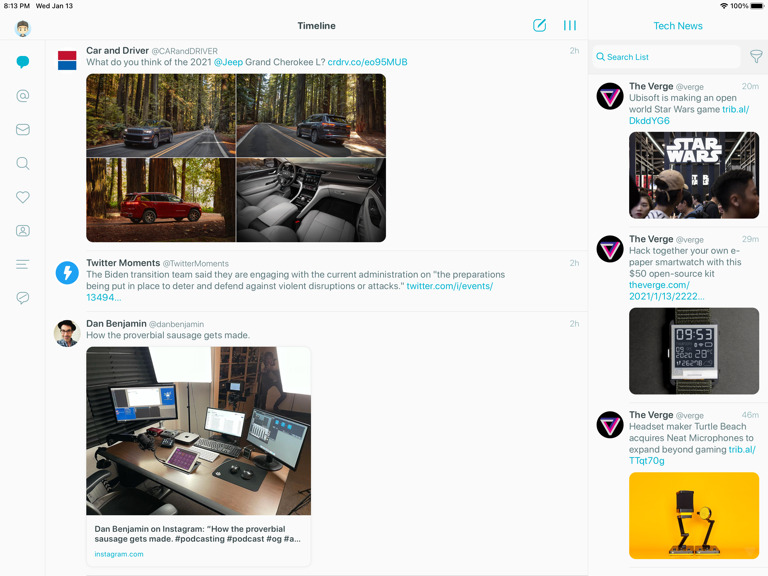
Task: View Dan Benjamin's desk setup photo
Action: click(198, 431)
